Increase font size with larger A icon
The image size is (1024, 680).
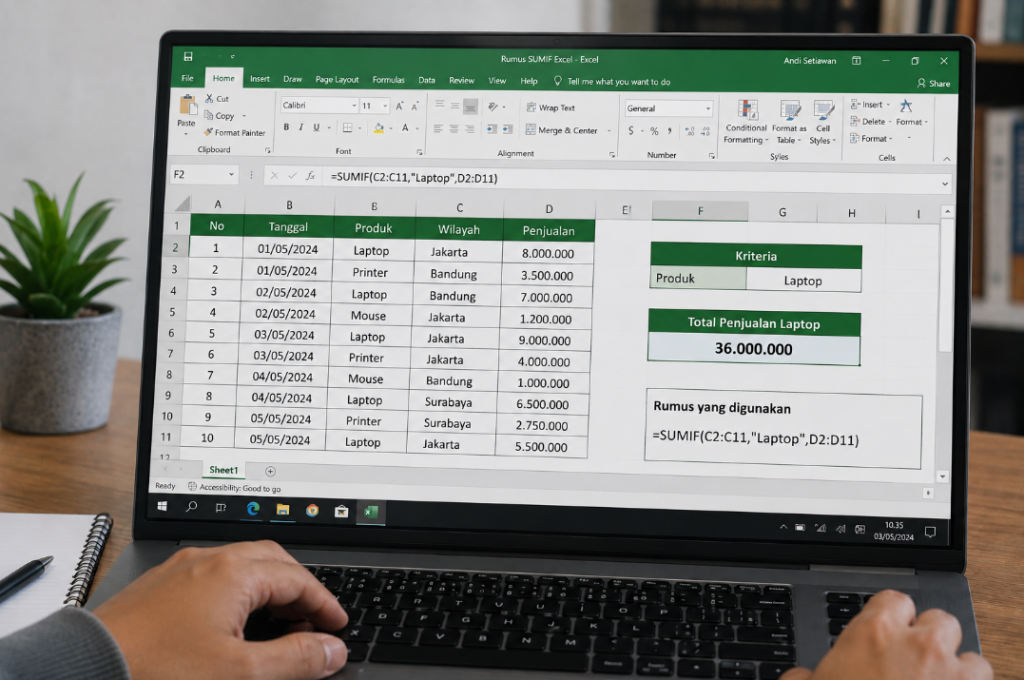tap(400, 106)
